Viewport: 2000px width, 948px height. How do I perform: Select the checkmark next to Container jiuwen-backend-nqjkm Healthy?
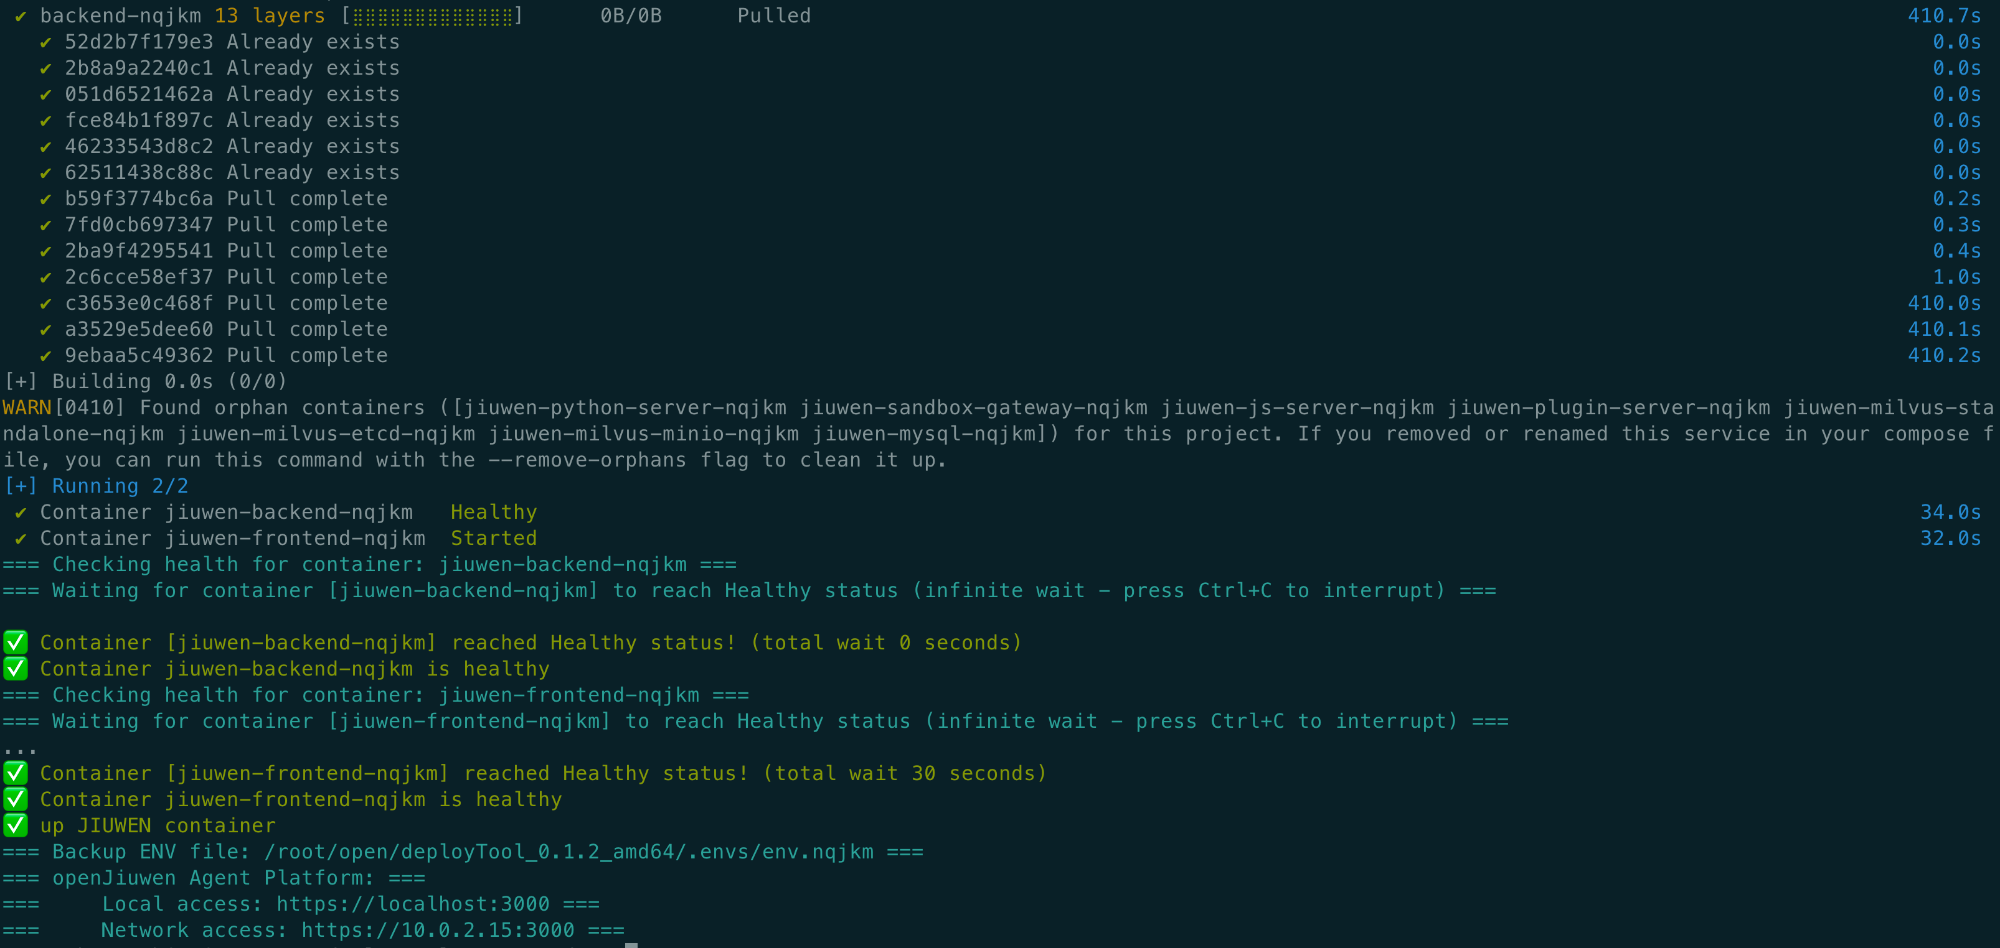tap(19, 511)
